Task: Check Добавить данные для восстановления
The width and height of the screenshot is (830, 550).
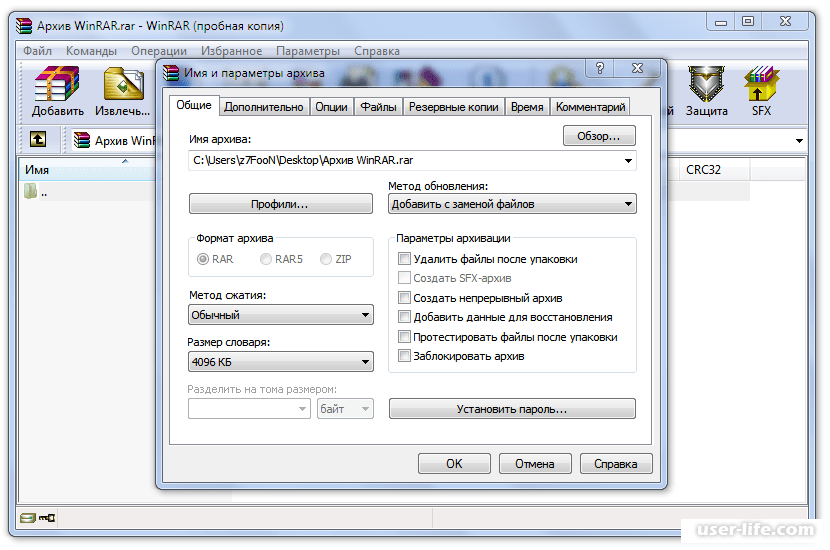Action: 404,317
